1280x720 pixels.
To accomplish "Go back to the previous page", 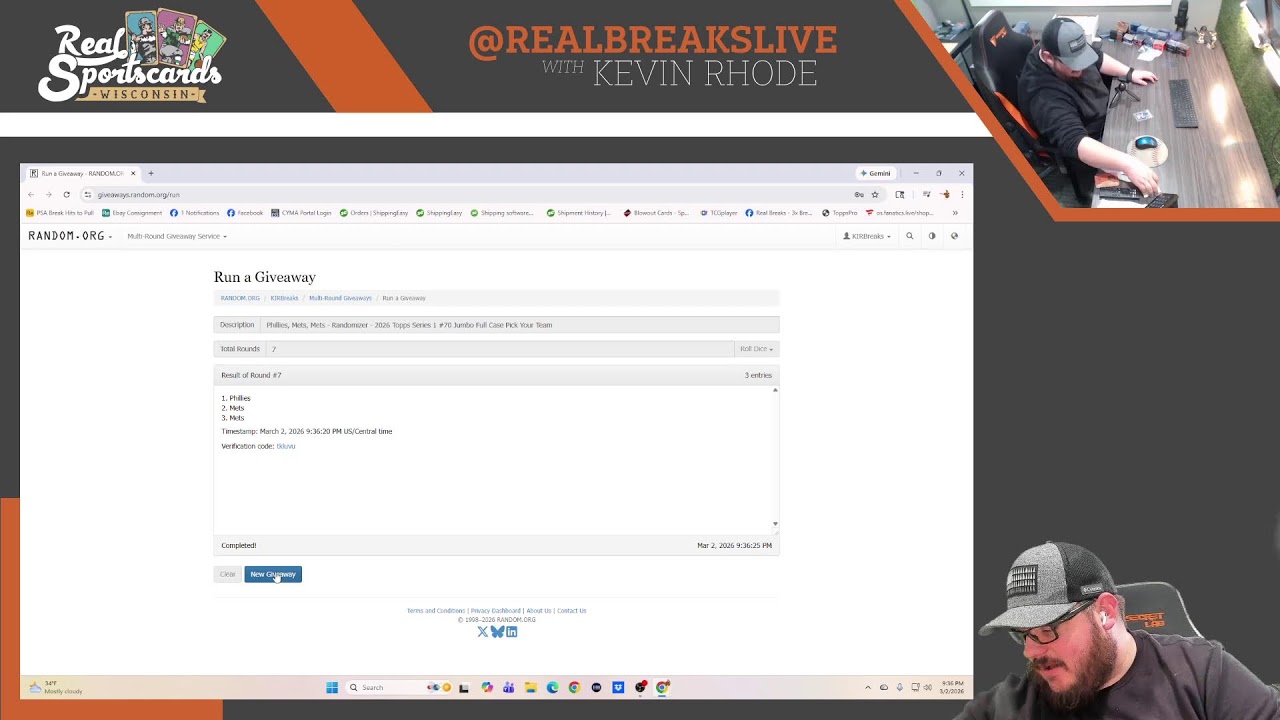I will coord(31,195).
